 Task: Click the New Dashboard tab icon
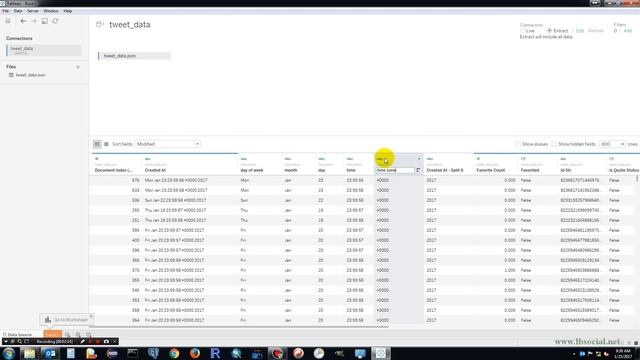click(78, 335)
